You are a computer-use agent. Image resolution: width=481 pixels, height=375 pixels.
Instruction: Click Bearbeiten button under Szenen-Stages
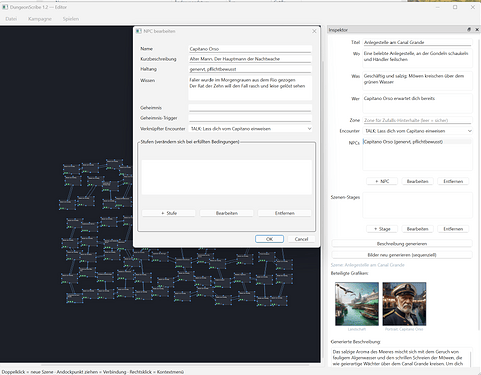pos(417,229)
